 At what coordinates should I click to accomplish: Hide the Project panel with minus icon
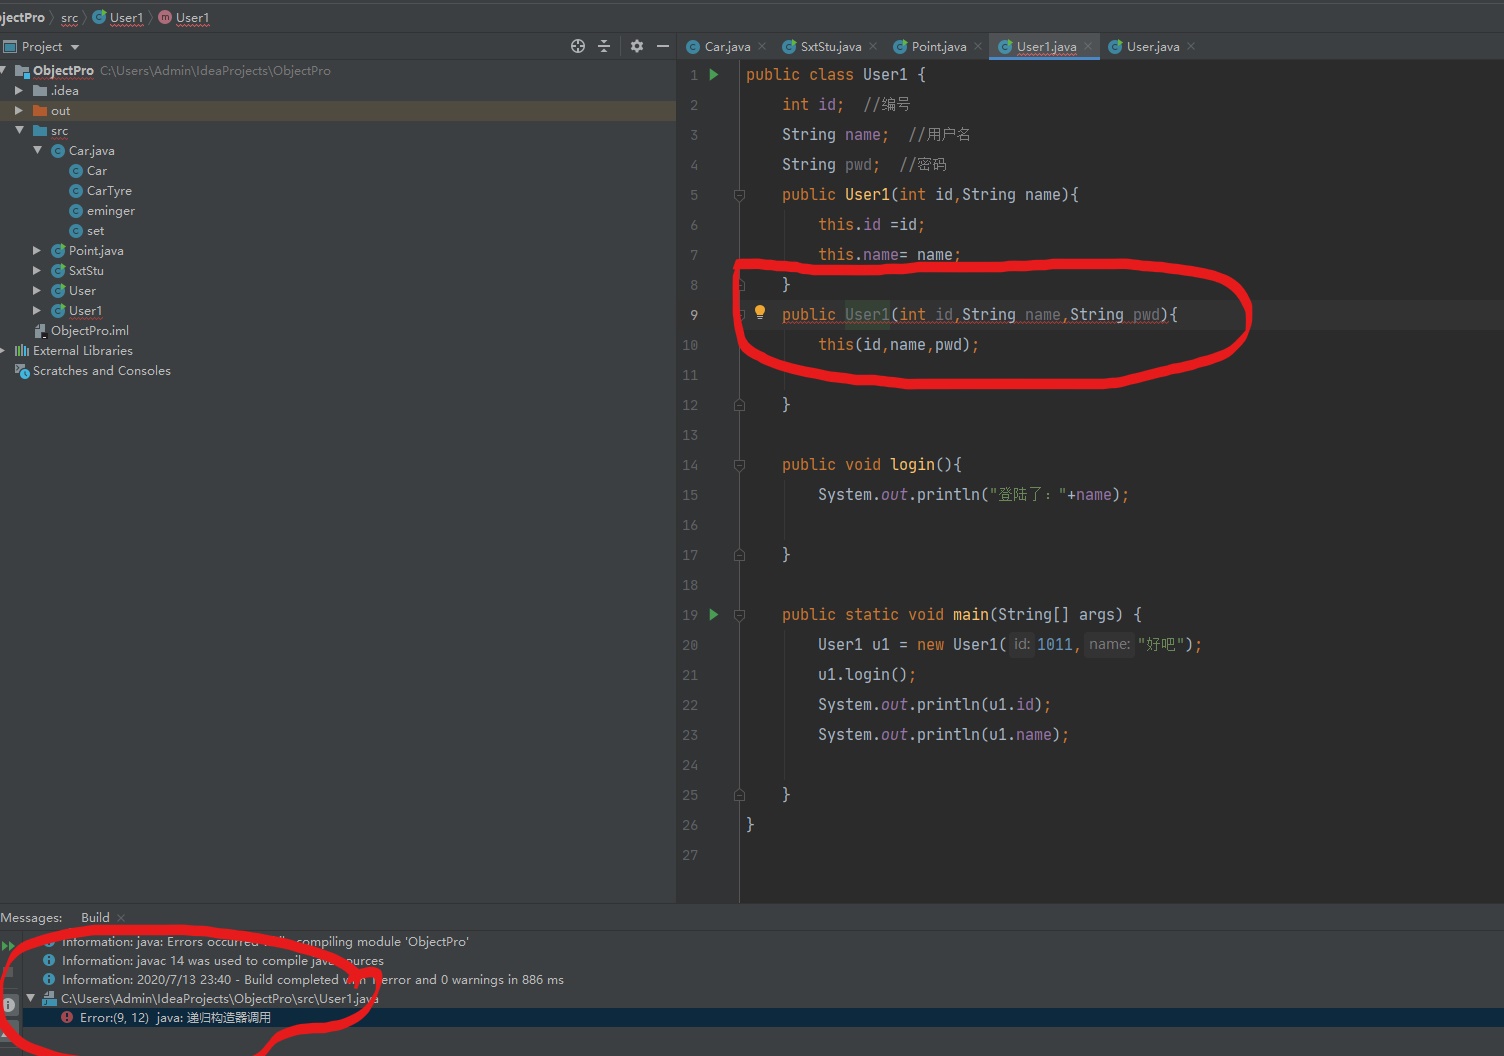coord(662,46)
